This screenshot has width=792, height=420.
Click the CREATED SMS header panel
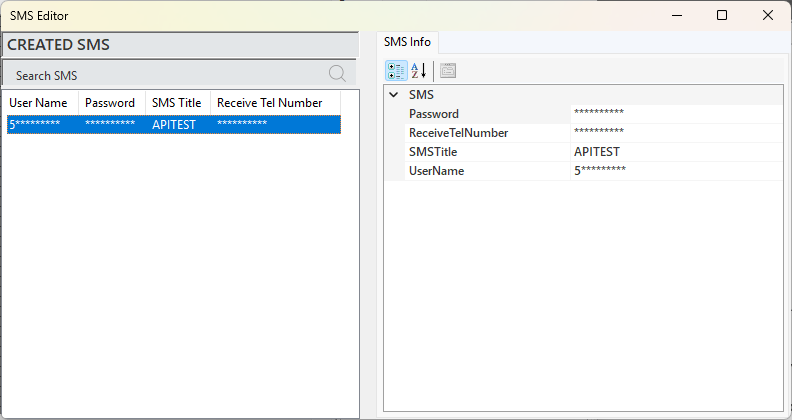[x=180, y=44]
